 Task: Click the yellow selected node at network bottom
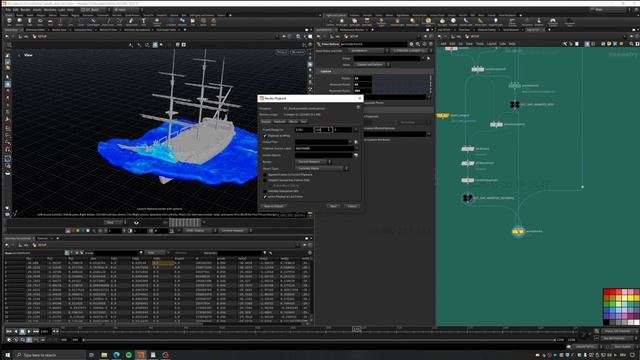pos(518,231)
